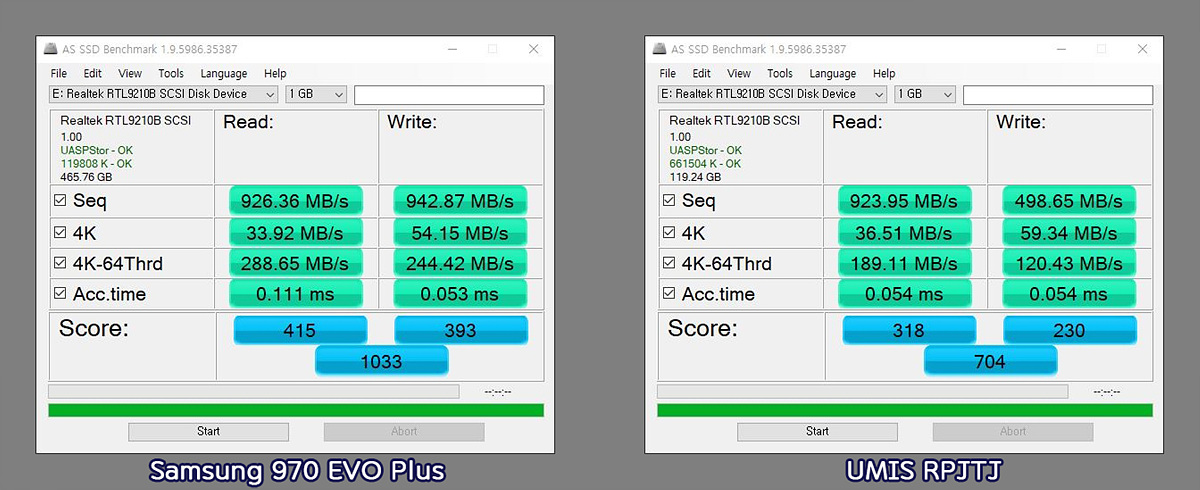Open the Edit menu in the UMIS window
Image resolution: width=1200 pixels, height=490 pixels.
(702, 73)
